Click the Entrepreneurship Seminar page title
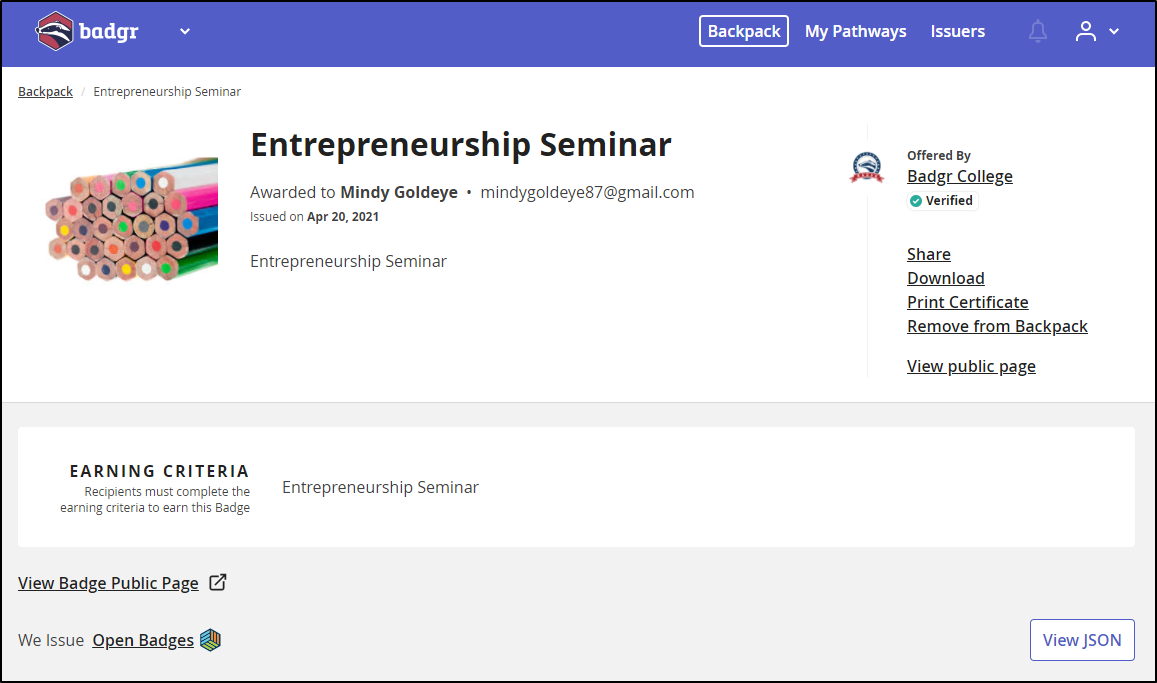Screen dimensions: 1157x683 pos(461,145)
